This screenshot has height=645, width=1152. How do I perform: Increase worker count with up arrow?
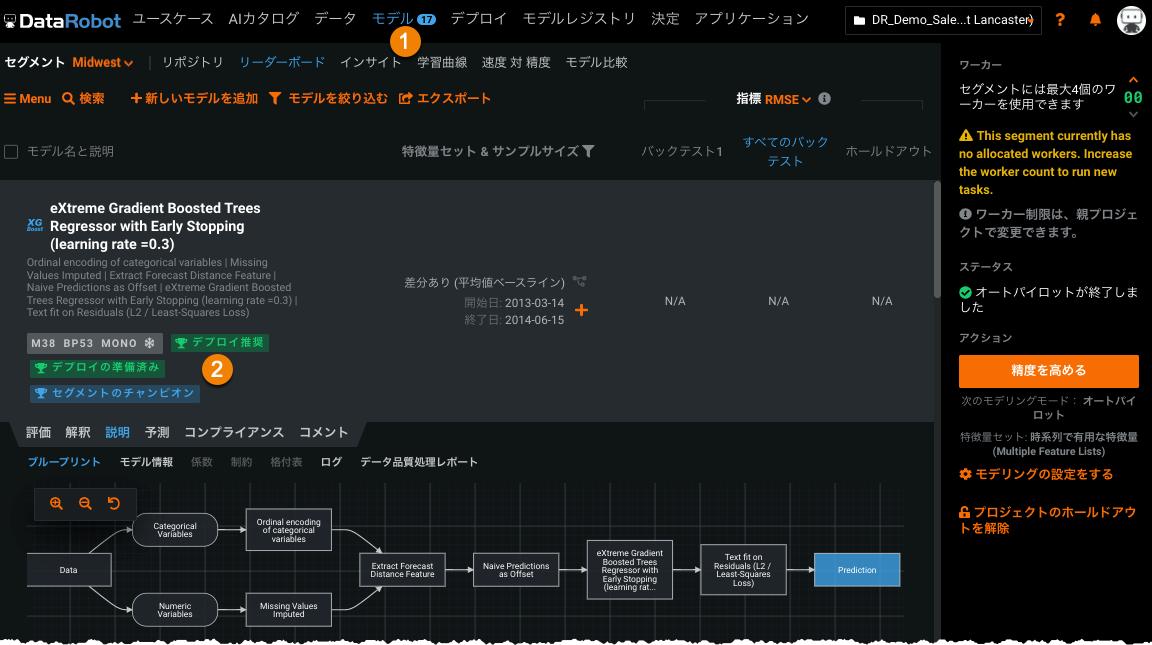pos(1133,81)
